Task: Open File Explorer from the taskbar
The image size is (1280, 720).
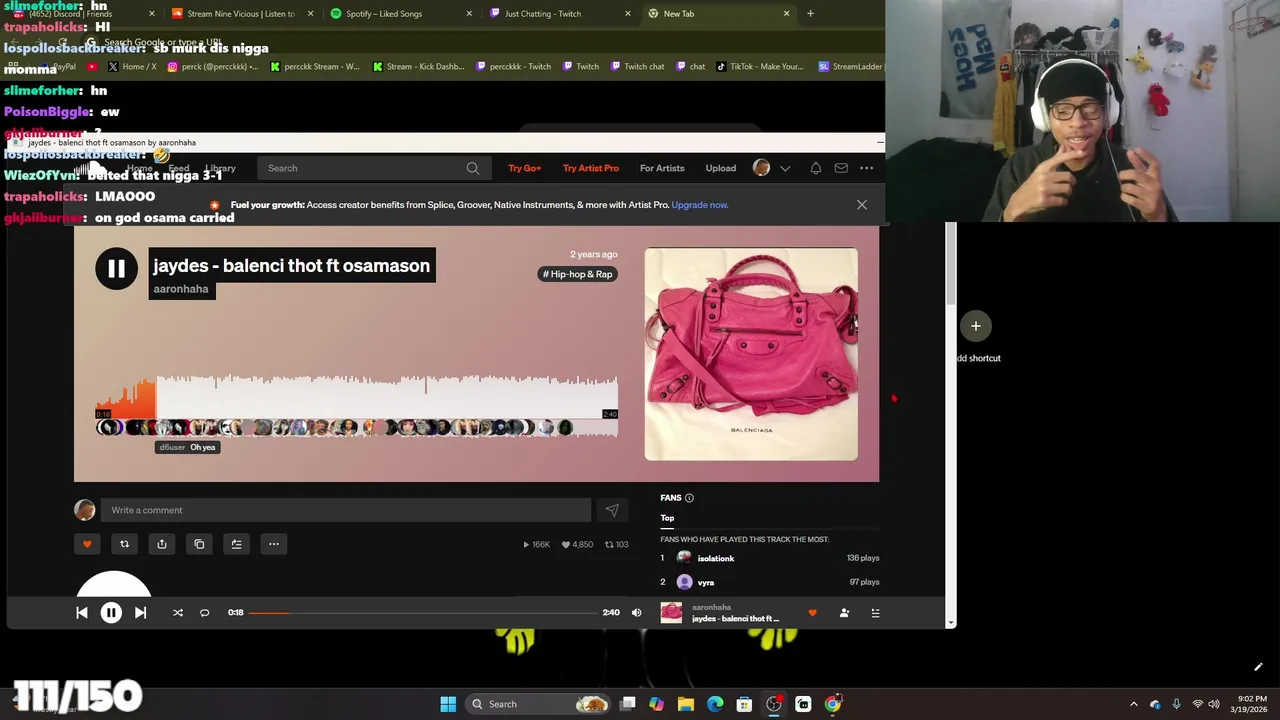Action: click(685, 704)
